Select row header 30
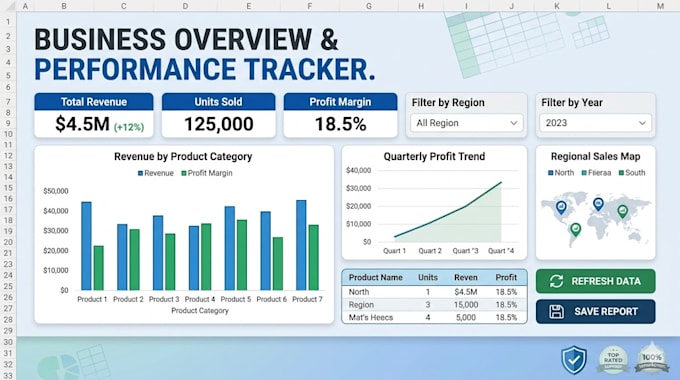Image resolution: width=680 pixels, height=380 pixels. pos(8,342)
